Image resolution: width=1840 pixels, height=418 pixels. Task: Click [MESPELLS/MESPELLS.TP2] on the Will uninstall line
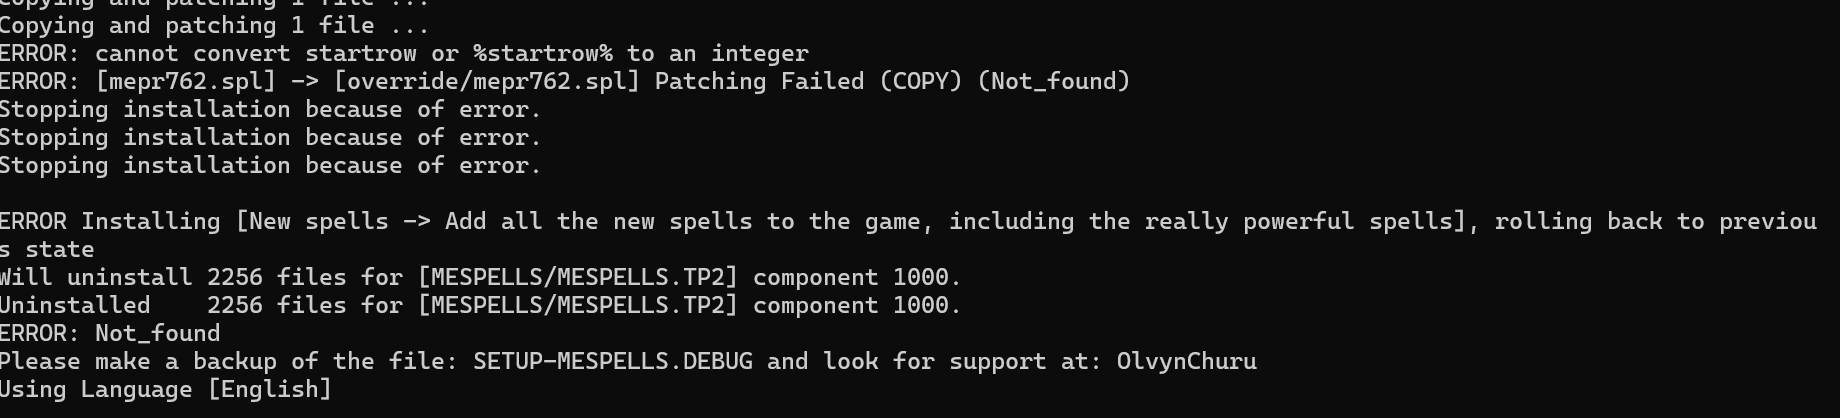(578, 277)
